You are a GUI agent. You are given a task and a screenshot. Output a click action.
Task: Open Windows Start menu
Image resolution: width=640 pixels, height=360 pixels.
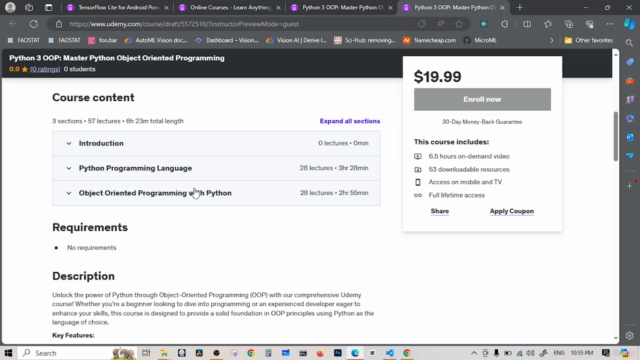tap(8, 353)
